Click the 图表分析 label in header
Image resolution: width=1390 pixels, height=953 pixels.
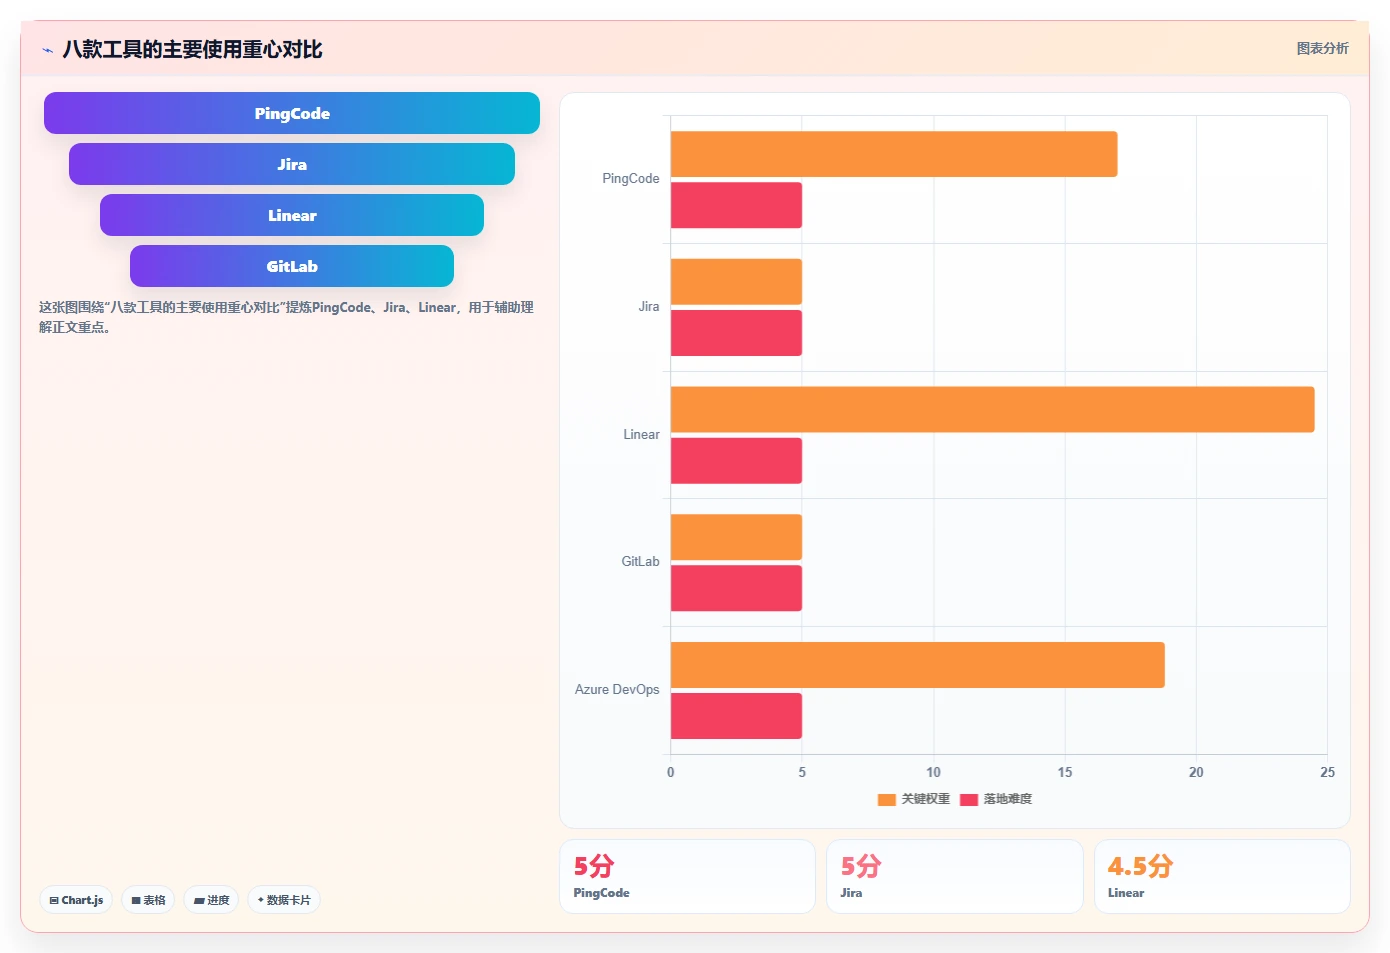point(1322,48)
